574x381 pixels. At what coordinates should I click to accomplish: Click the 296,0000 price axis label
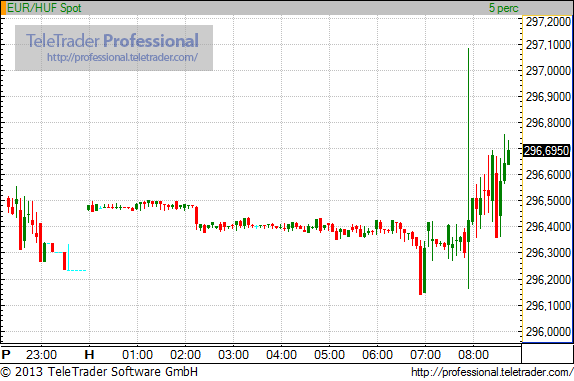coord(548,332)
